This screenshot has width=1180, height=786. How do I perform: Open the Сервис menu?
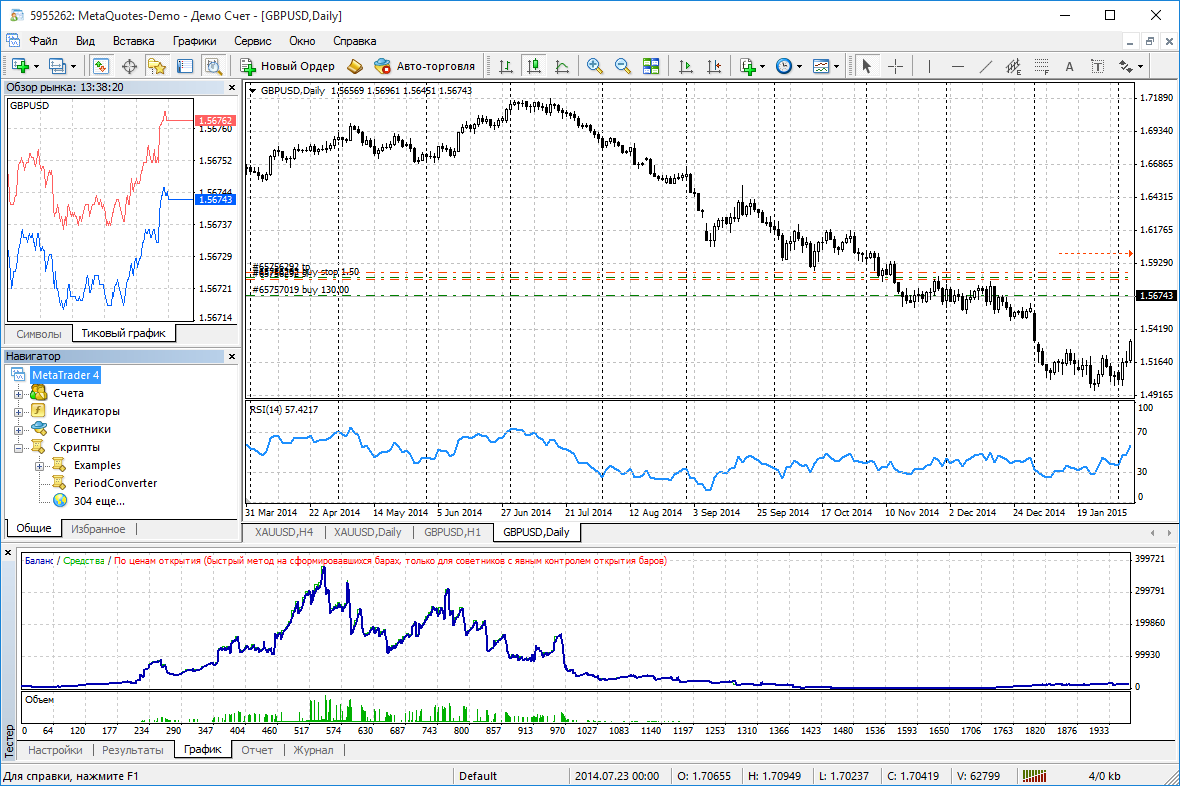point(252,41)
